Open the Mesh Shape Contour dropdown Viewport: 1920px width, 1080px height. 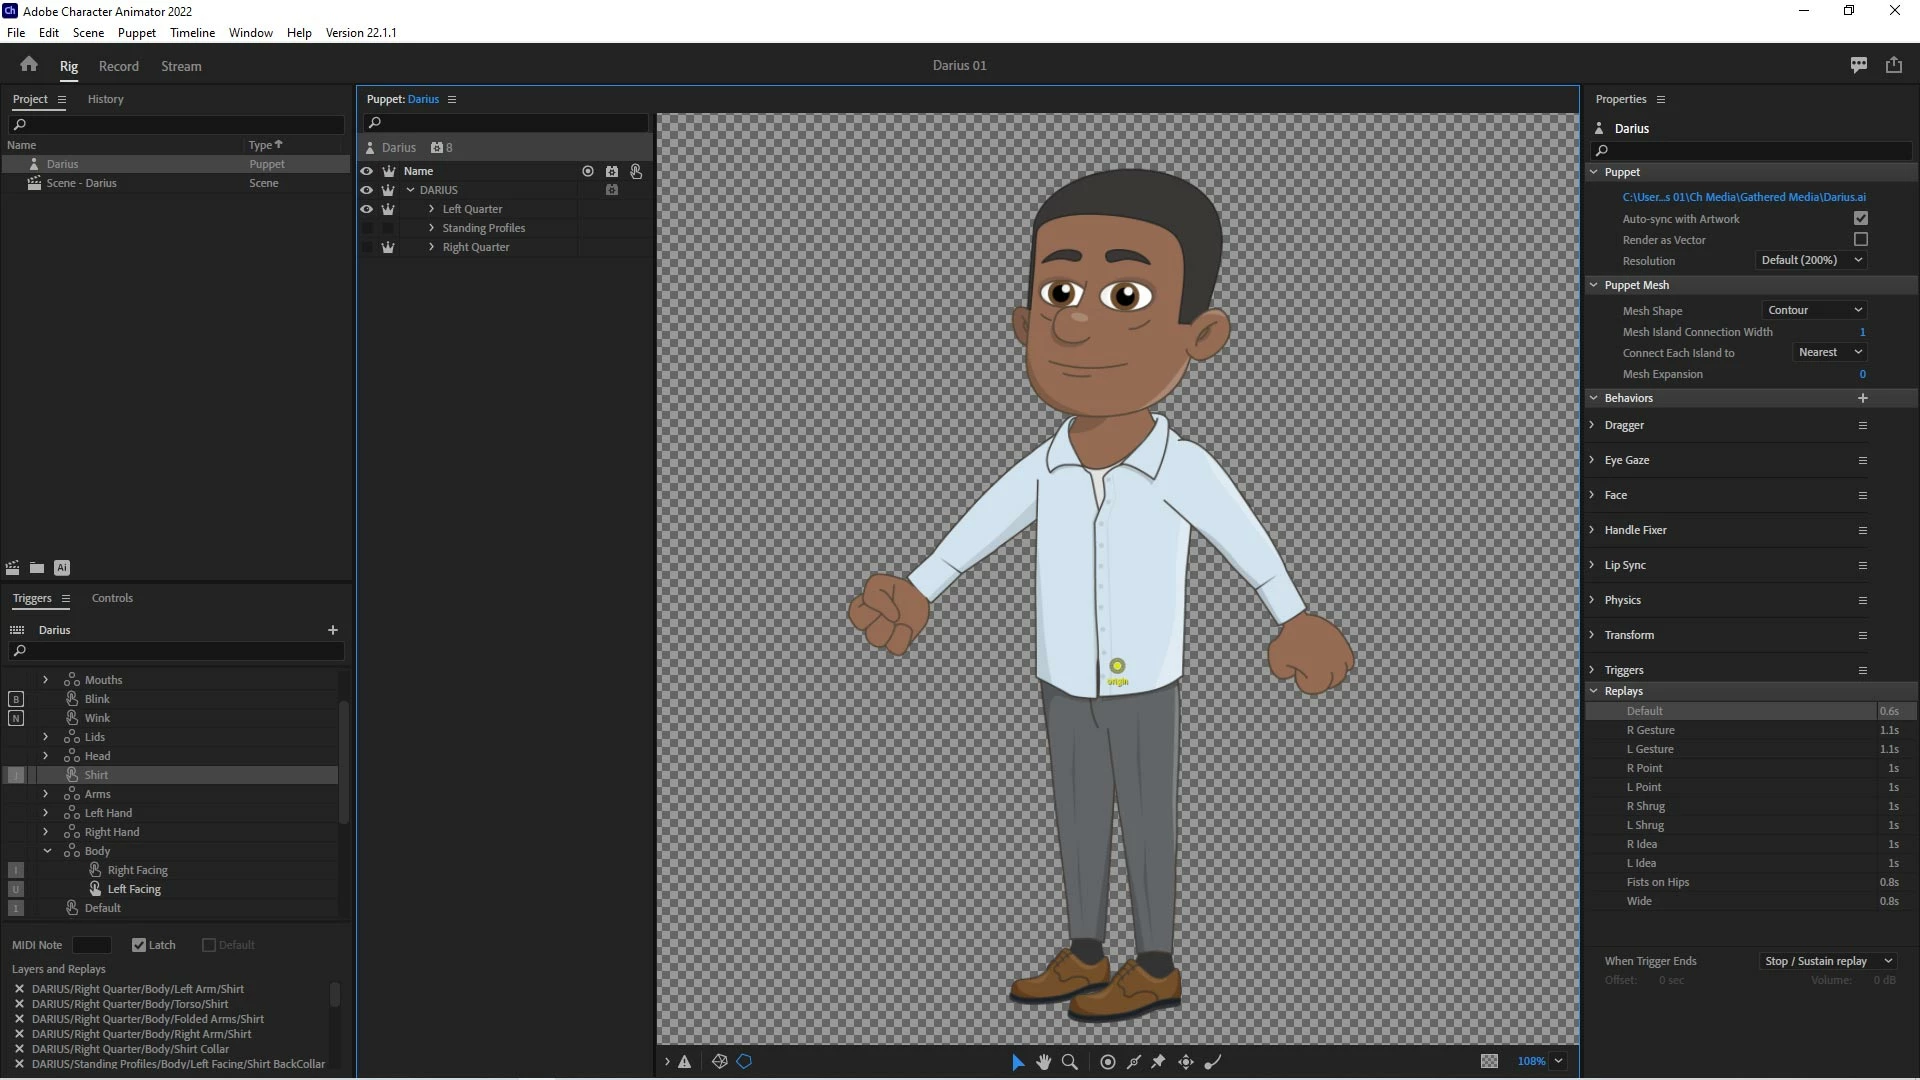pos(1814,310)
